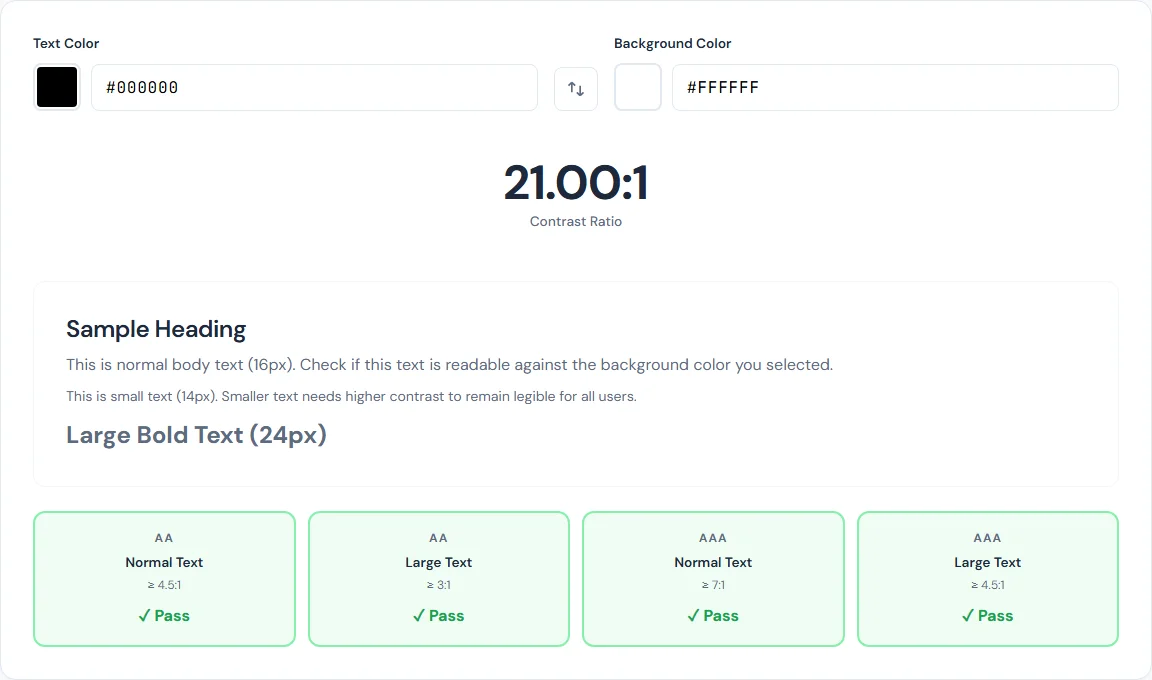Screen dimensions: 1152x680
Task: Click the Contrast Ratio label
Action: click(x=576, y=221)
